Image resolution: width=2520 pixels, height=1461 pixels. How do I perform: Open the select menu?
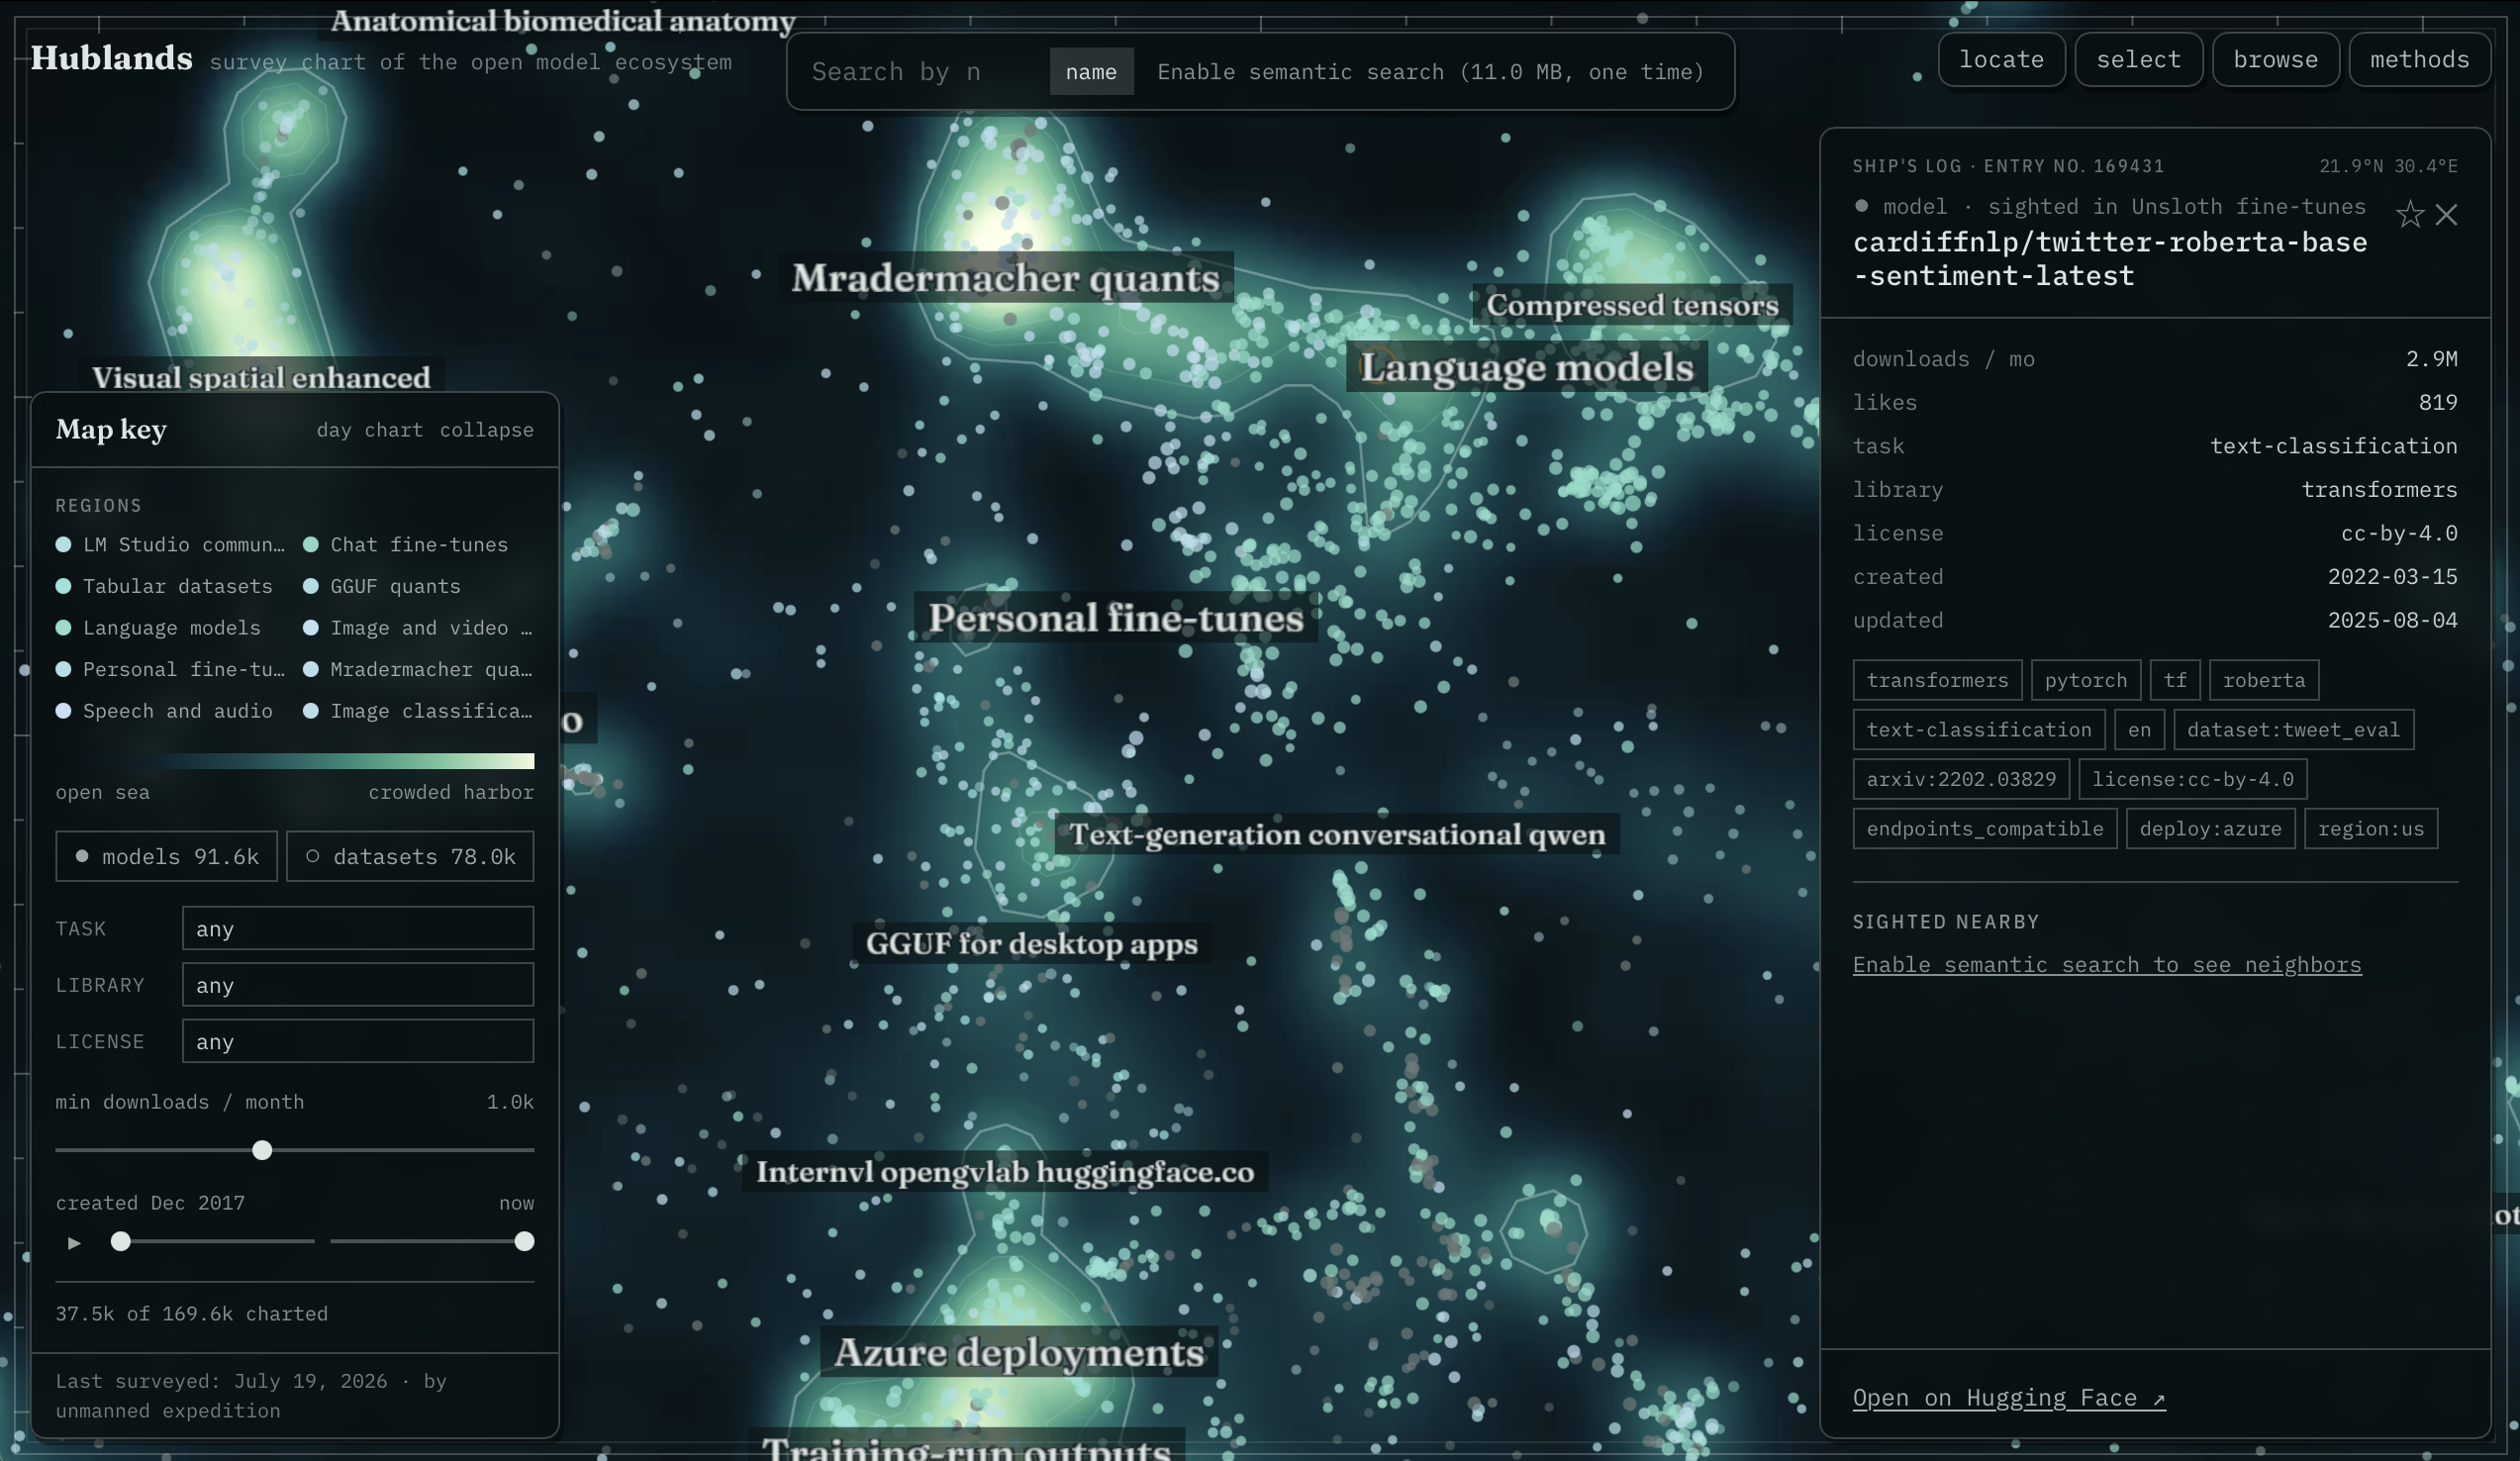tap(2138, 59)
